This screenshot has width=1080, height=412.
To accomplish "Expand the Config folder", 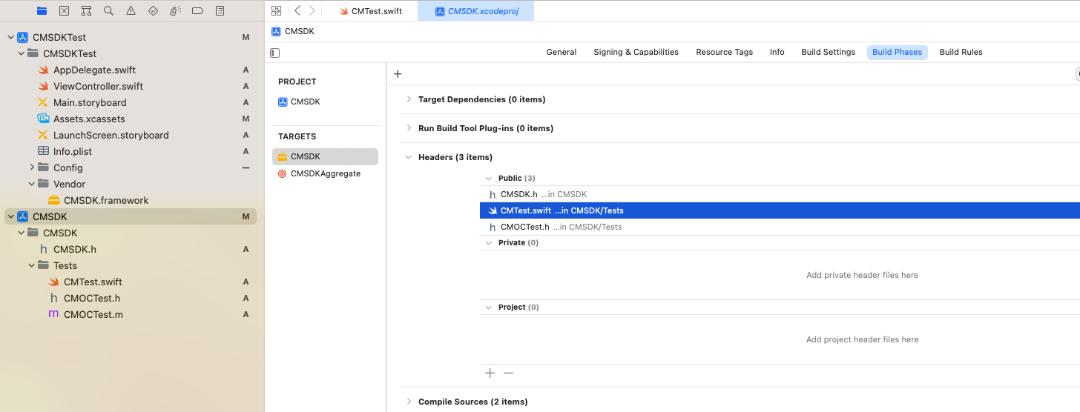I will coord(32,167).
